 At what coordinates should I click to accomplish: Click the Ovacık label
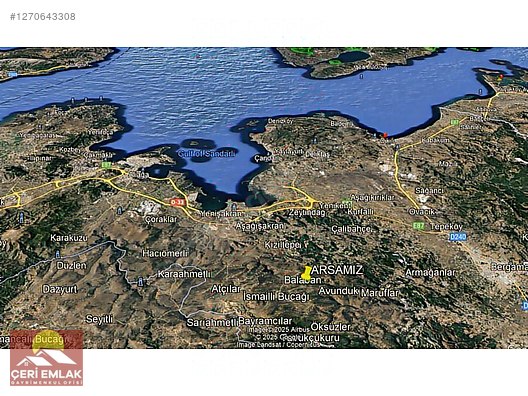[422, 212]
